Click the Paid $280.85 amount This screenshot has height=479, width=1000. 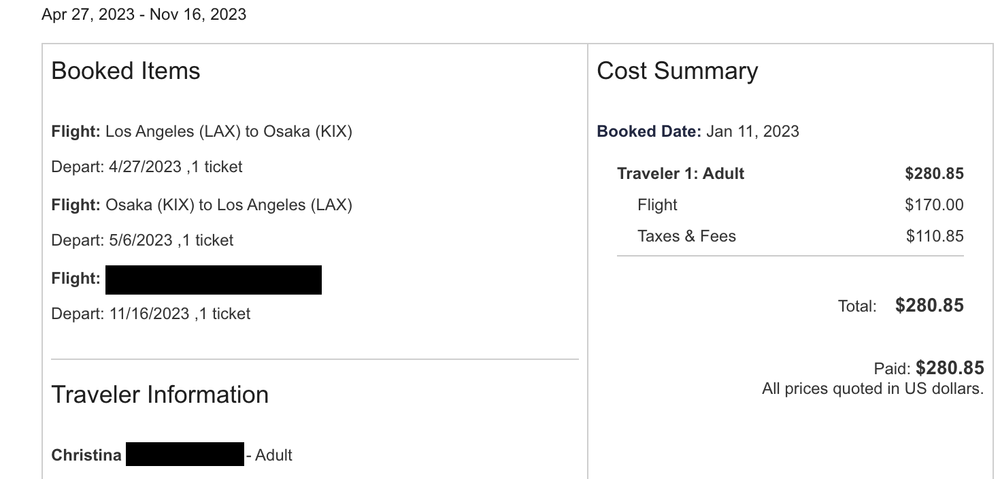[x=949, y=368]
